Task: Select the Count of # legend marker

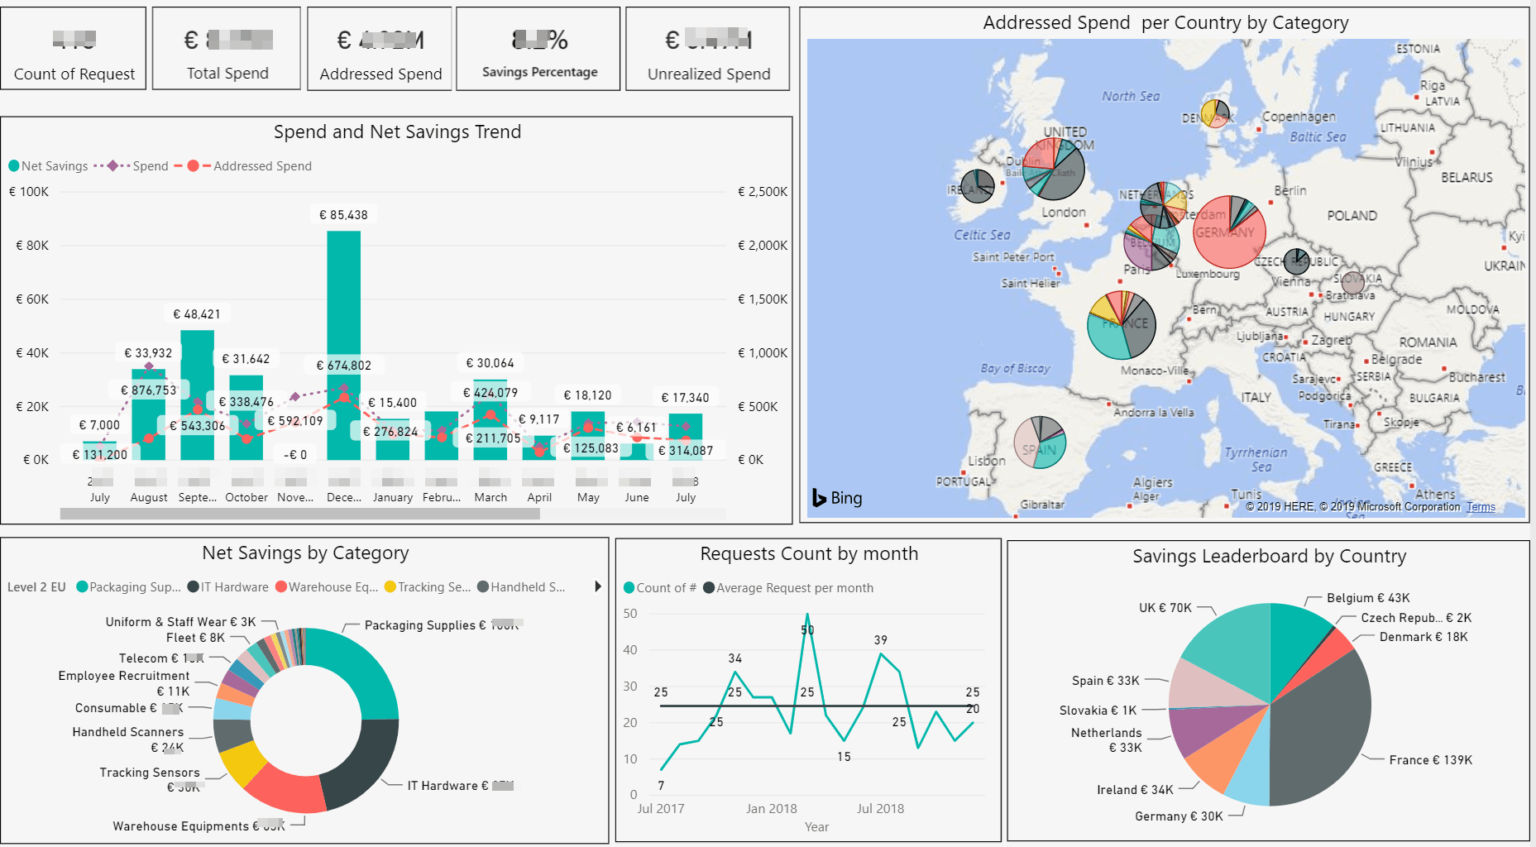Action: (x=628, y=588)
